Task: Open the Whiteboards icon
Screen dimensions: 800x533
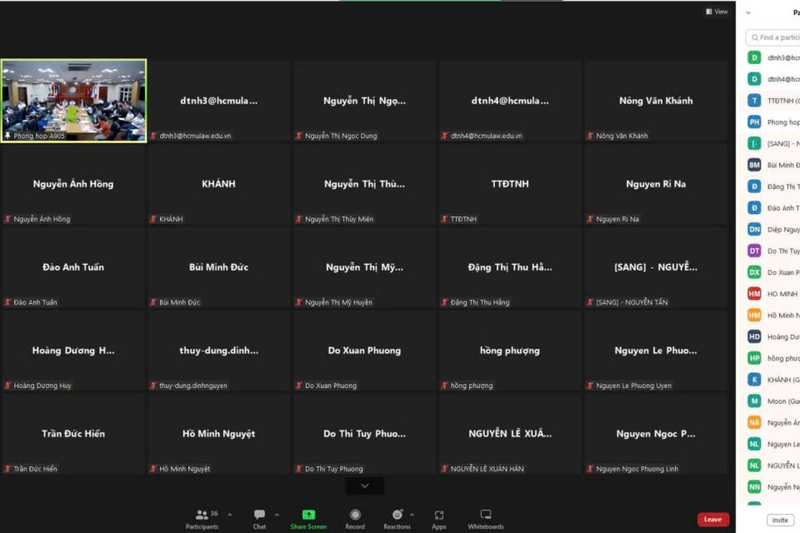Action: pyautogui.click(x=486, y=514)
